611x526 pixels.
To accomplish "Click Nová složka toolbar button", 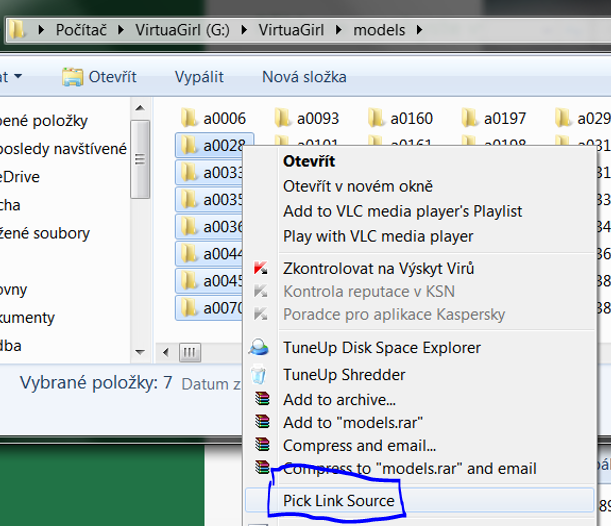I will coord(304,77).
